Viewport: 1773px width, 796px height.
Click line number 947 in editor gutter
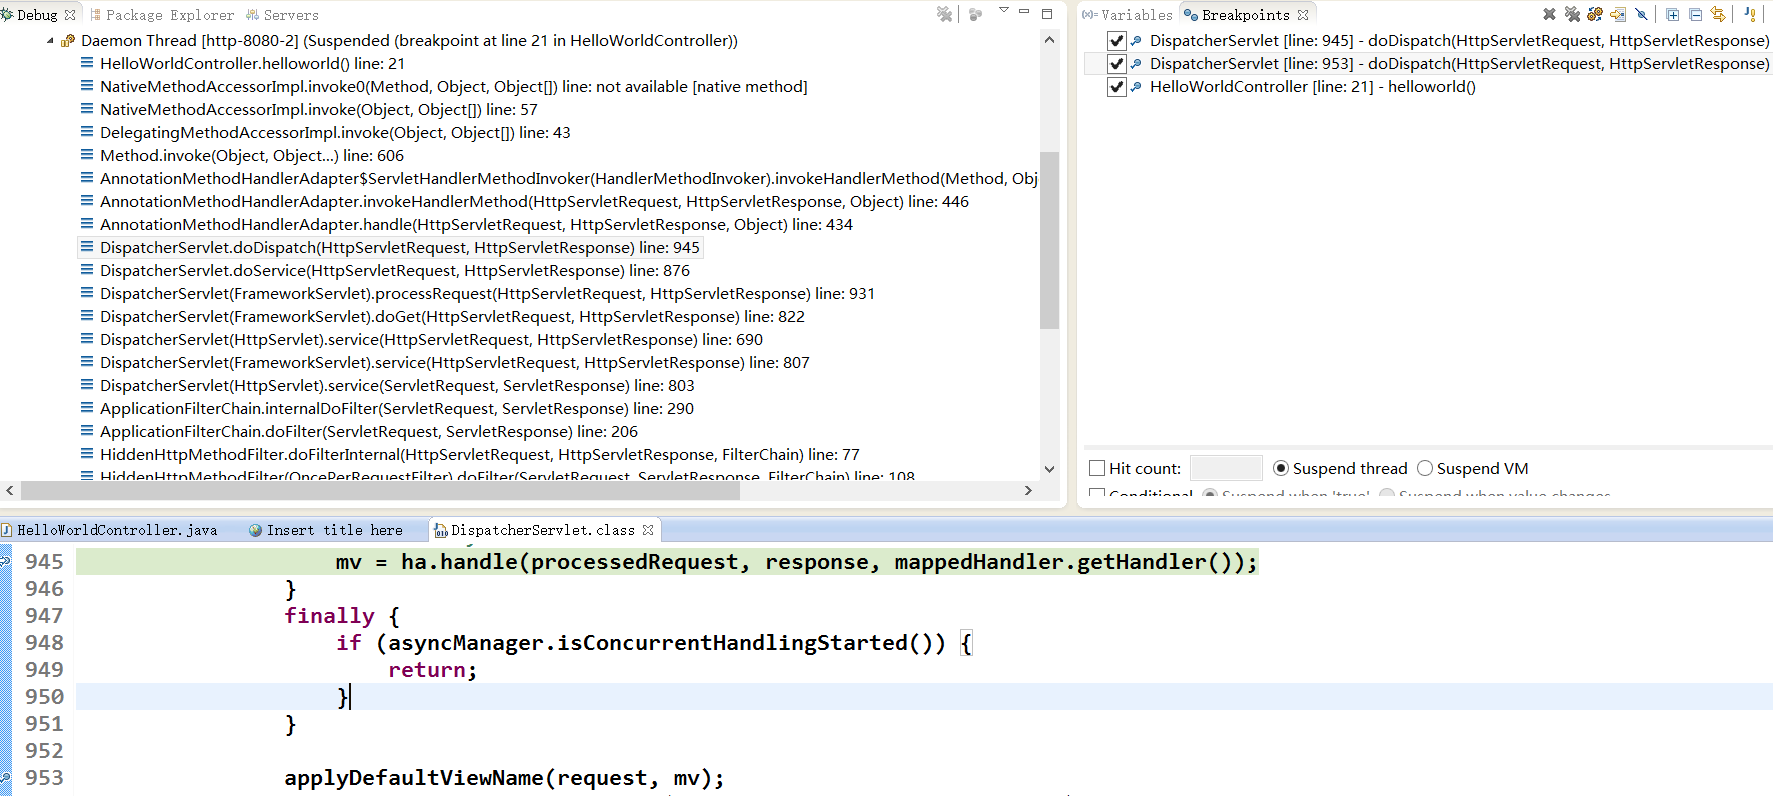click(44, 616)
